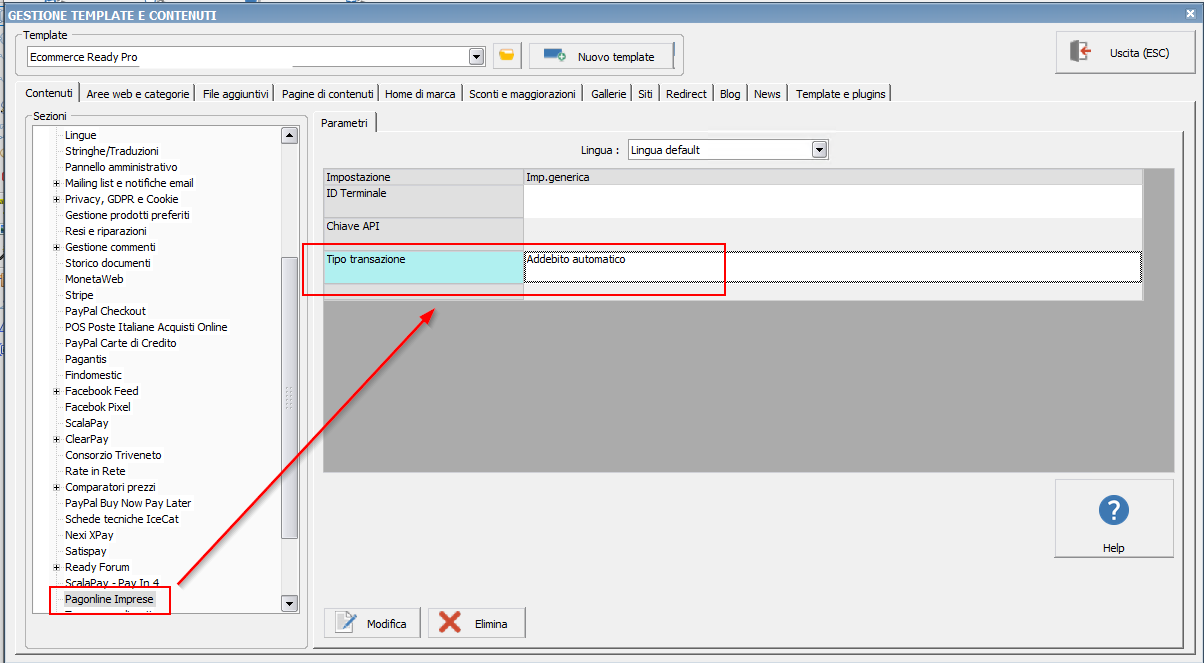
Task: Select Pannello amministrativo in sections tree
Action: click(x=121, y=167)
